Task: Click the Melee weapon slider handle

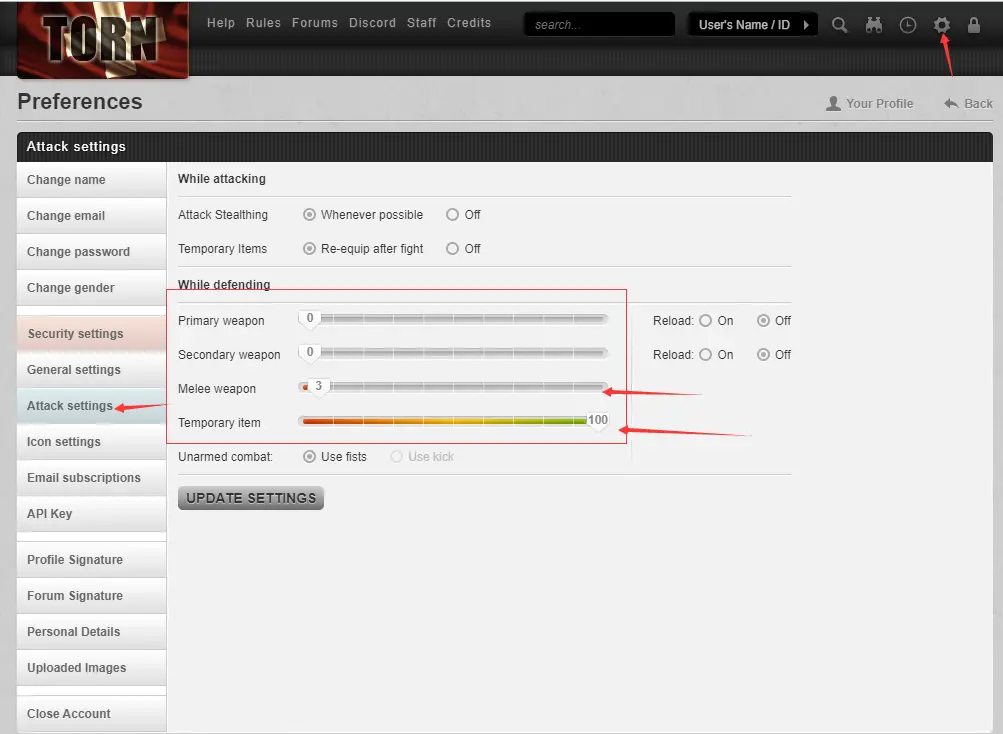Action: point(318,387)
